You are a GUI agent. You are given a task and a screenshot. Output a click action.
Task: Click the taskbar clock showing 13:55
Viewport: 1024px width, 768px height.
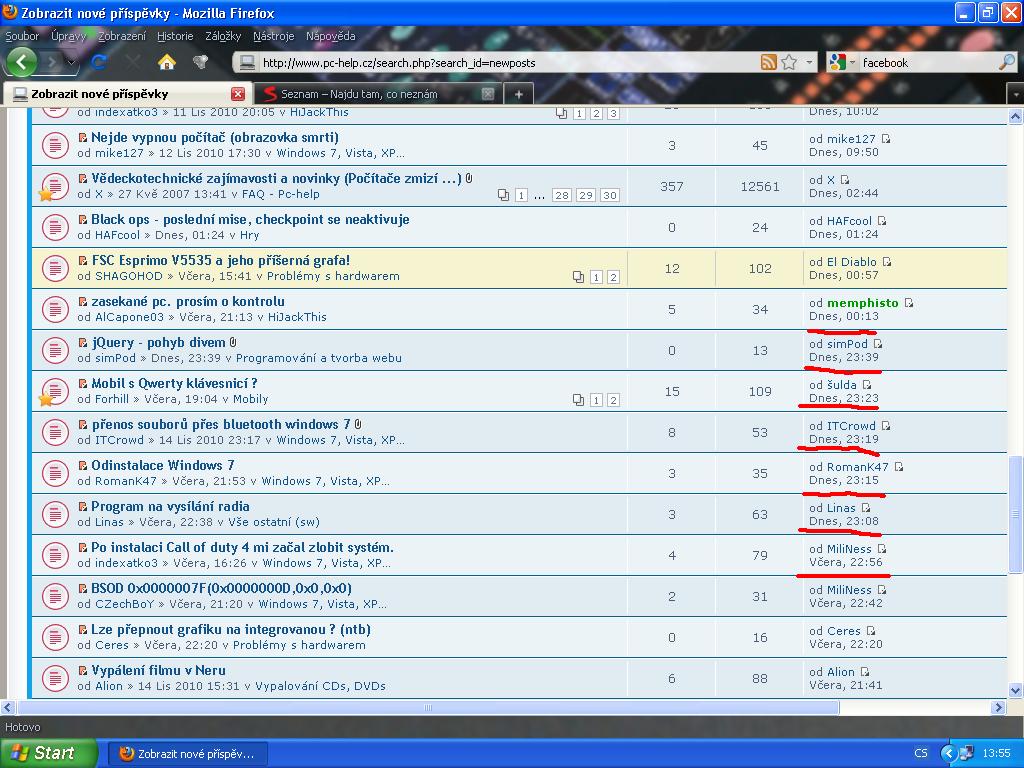997,753
